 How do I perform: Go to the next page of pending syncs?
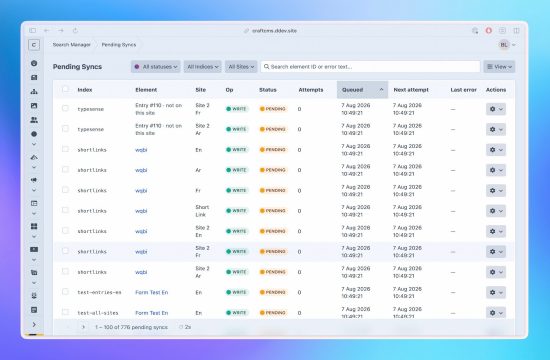click(x=83, y=327)
